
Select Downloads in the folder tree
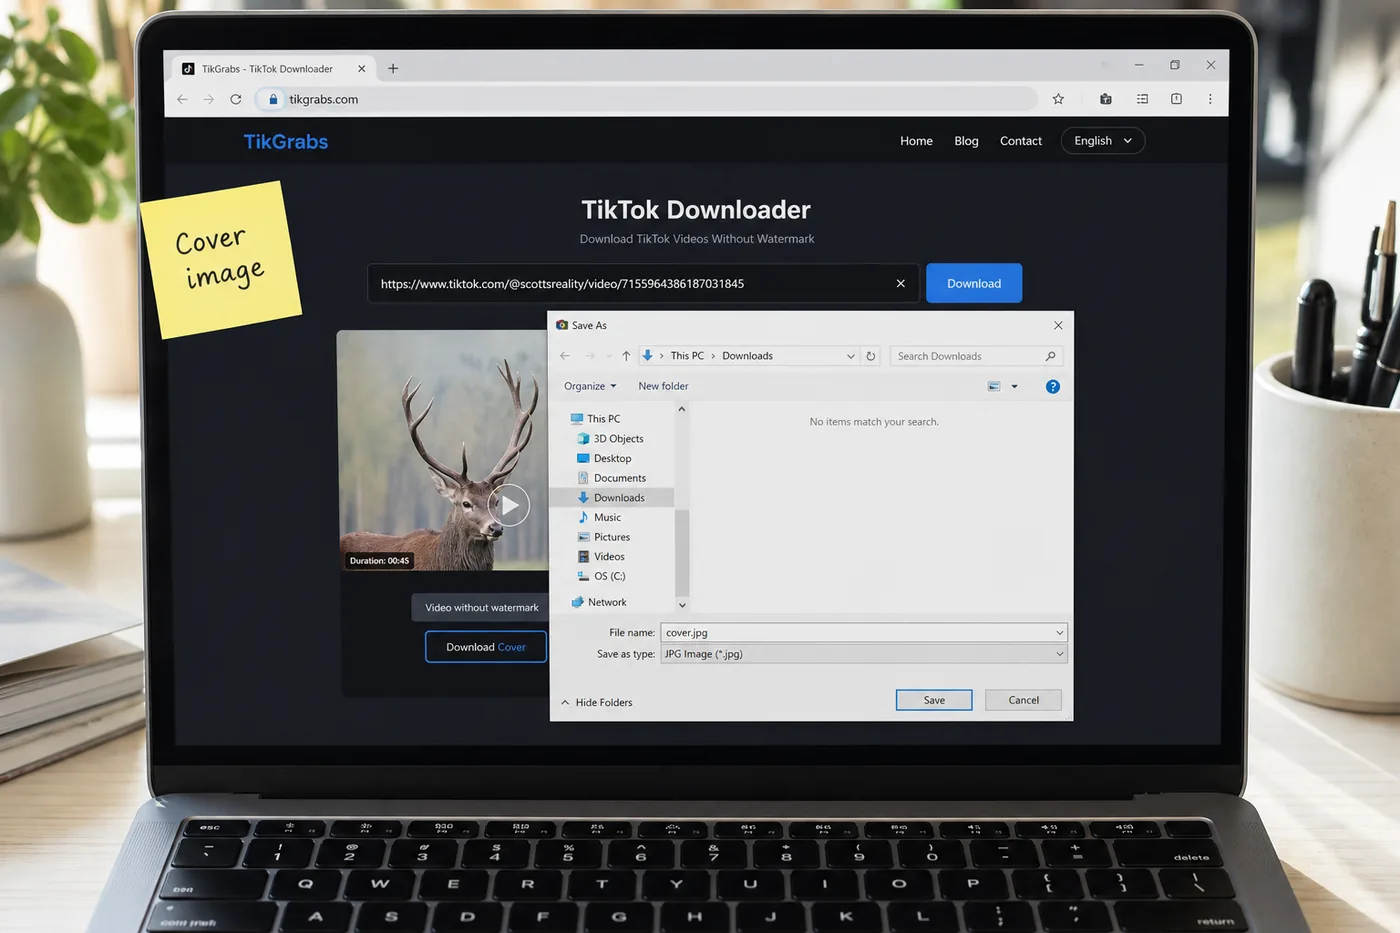point(611,498)
